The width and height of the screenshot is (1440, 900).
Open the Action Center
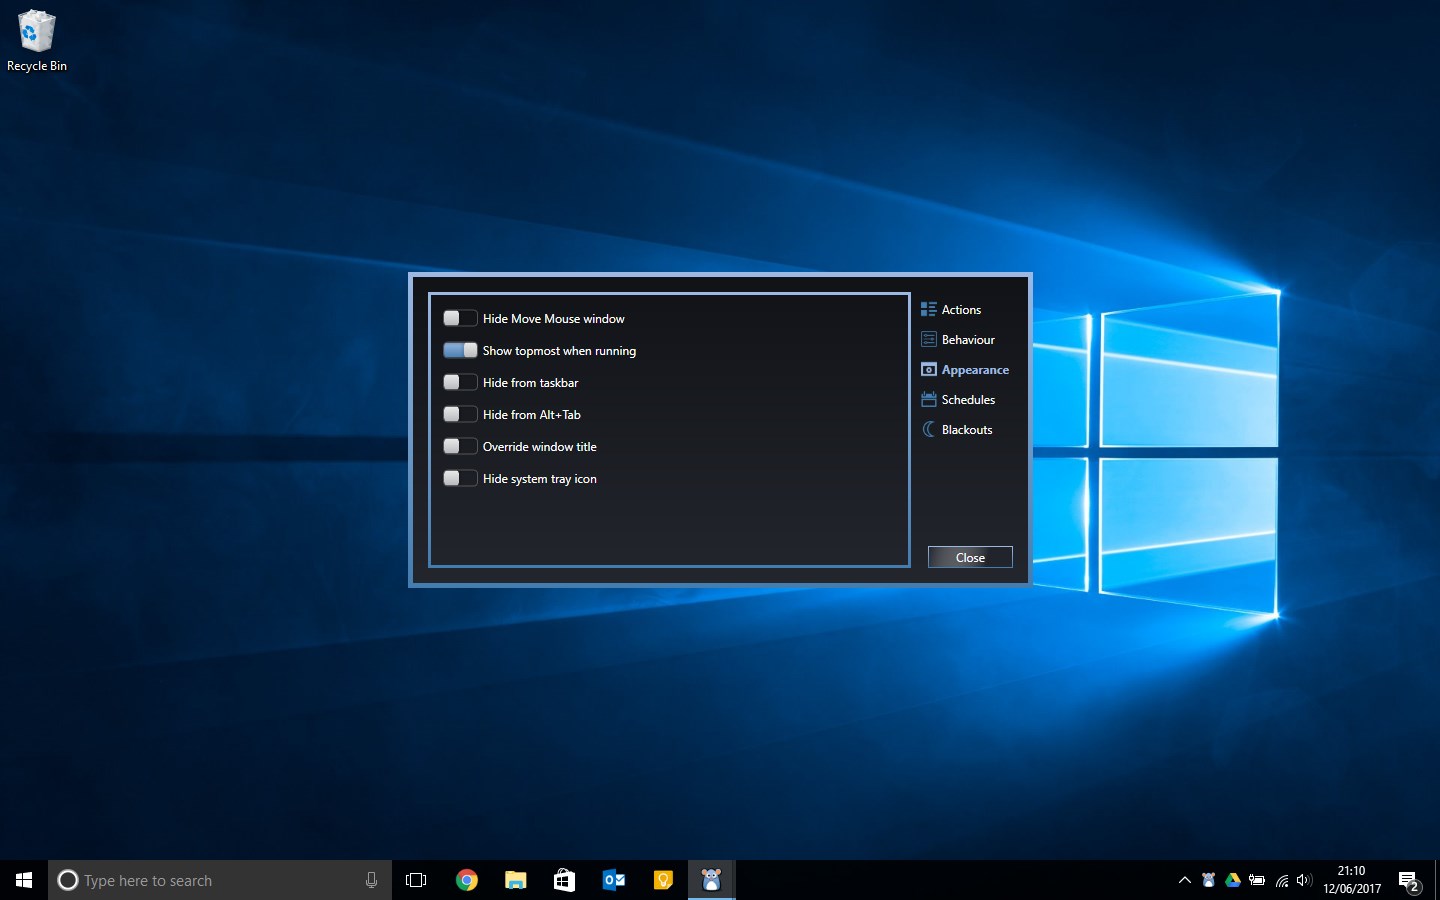[1411, 881]
